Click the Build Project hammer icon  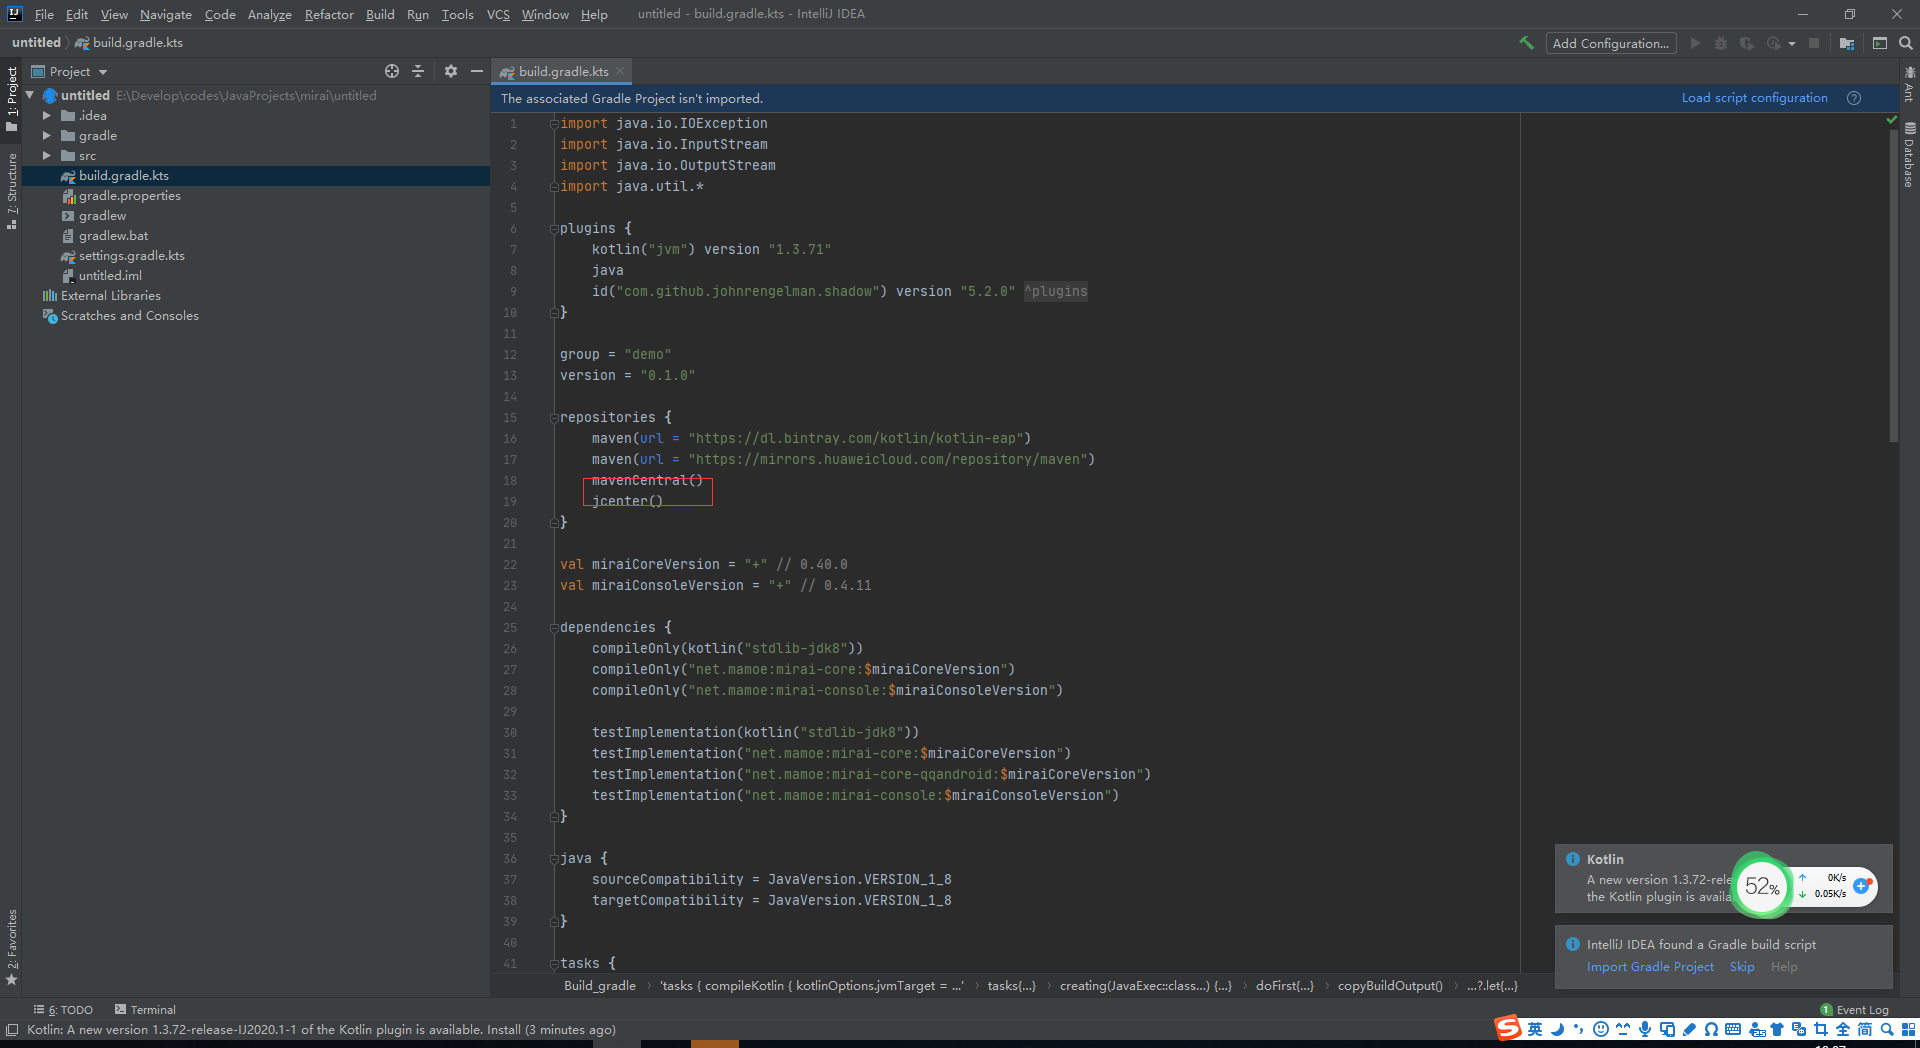point(1526,43)
